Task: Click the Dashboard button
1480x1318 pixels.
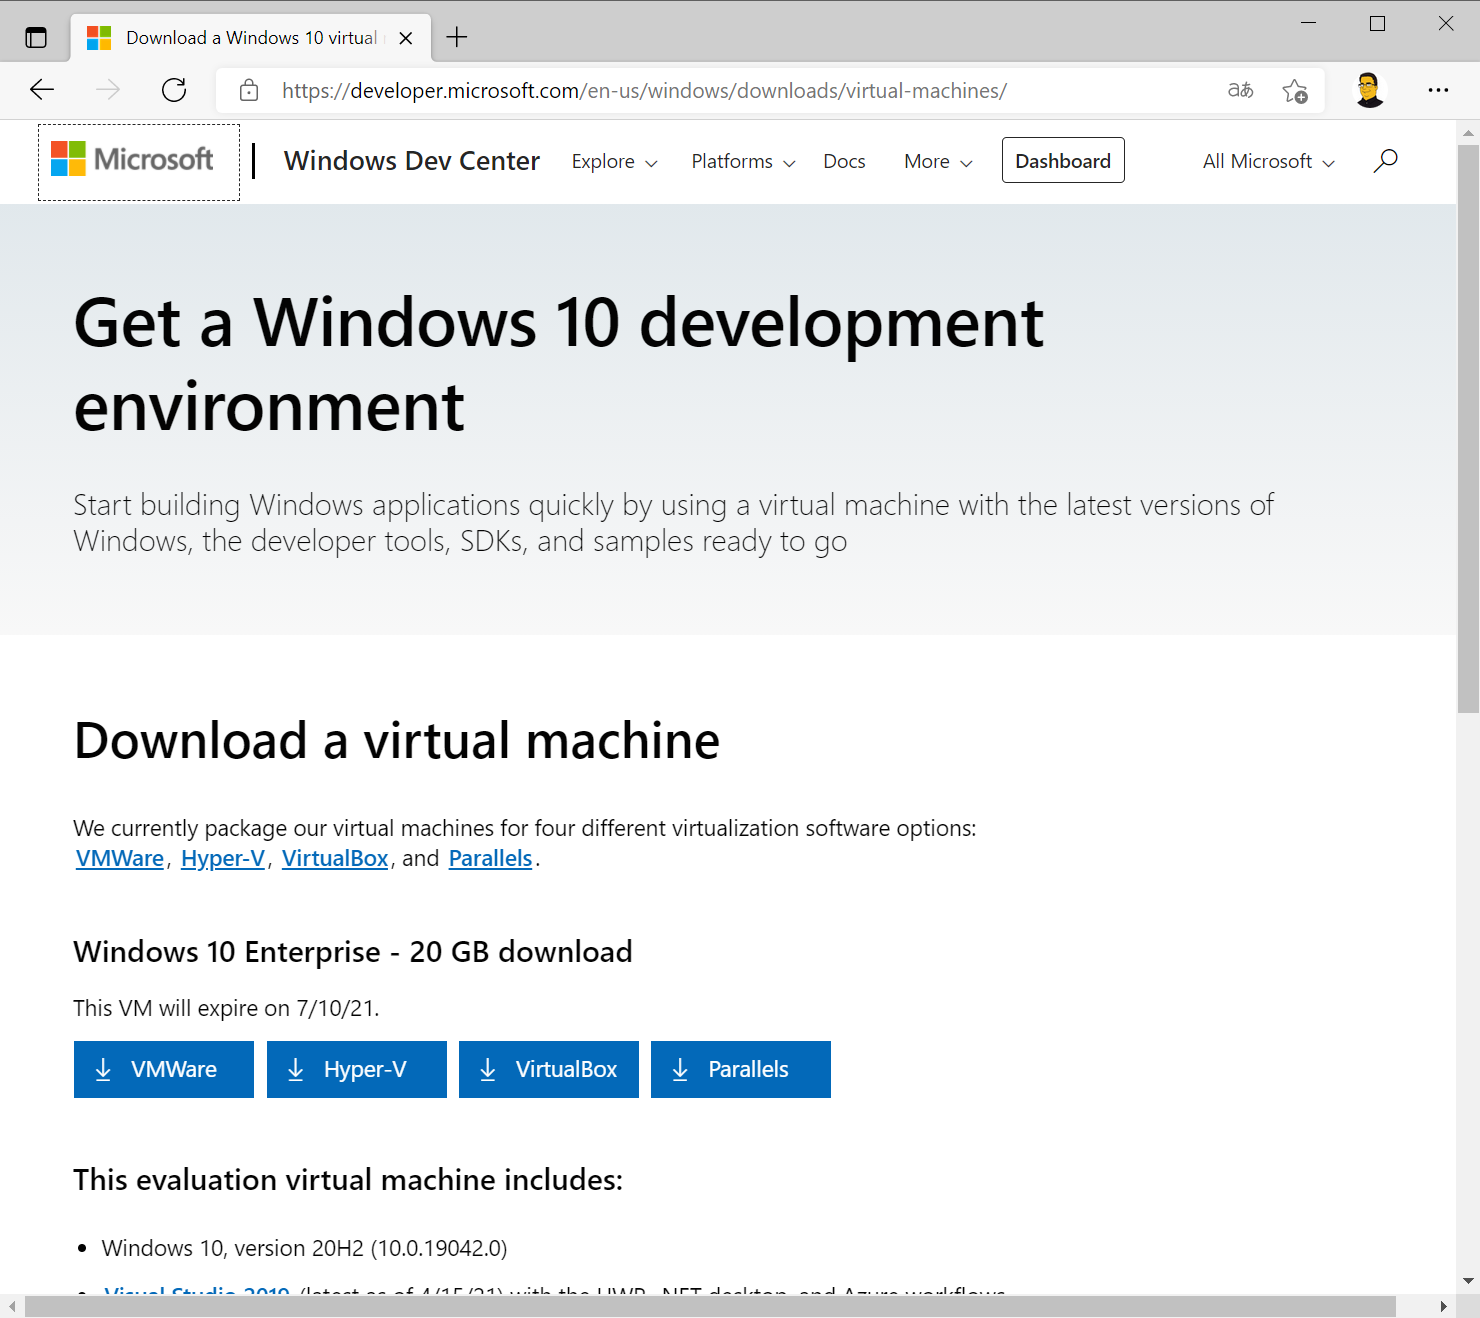Action: coord(1062,161)
